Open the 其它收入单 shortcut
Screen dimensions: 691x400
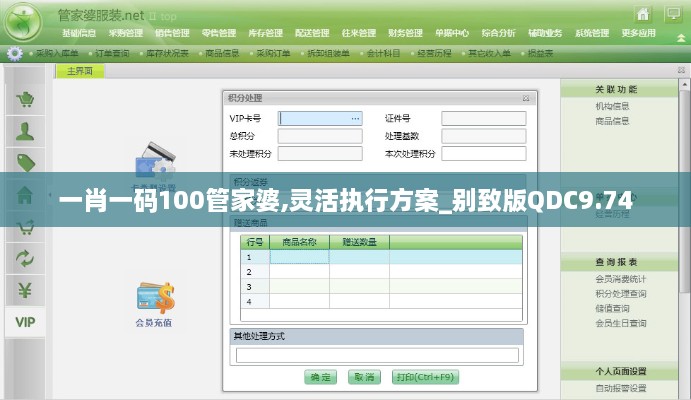point(489,53)
